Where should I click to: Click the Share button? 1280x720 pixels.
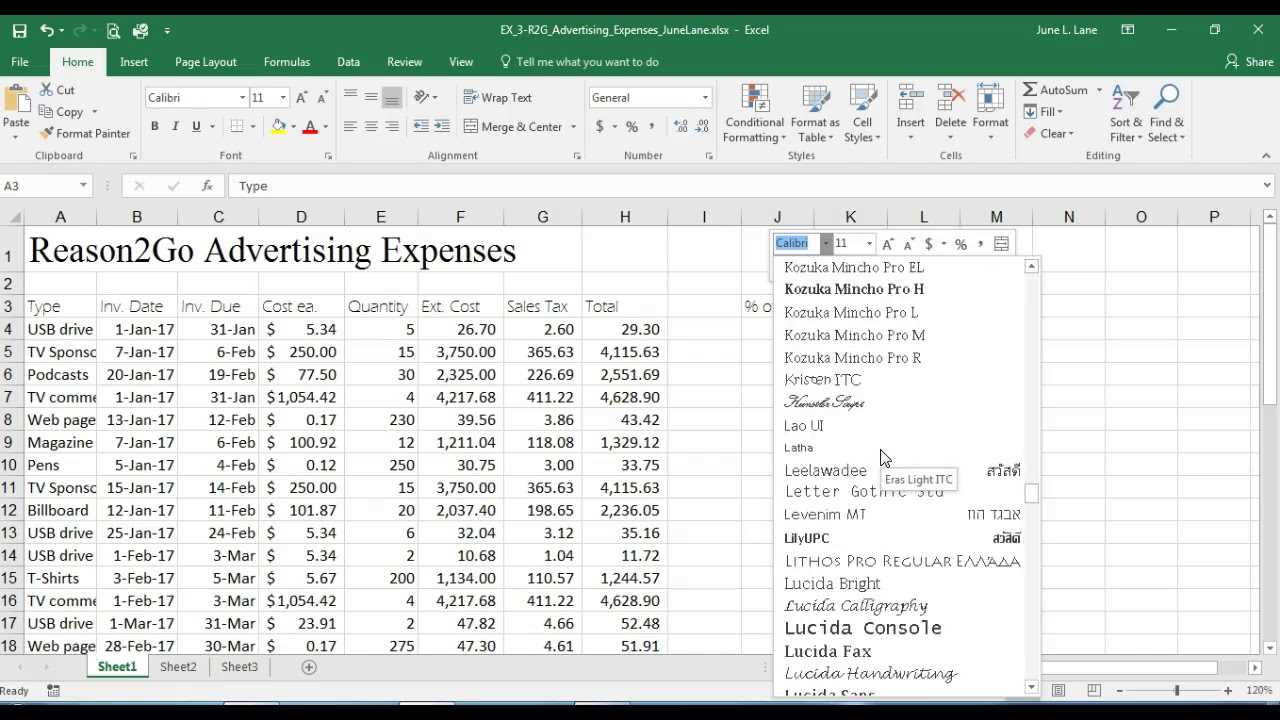[1249, 62]
